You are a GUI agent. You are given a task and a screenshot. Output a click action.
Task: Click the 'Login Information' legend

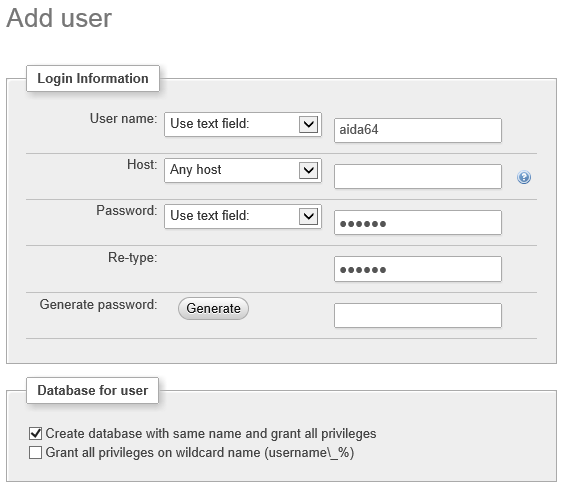click(93, 78)
